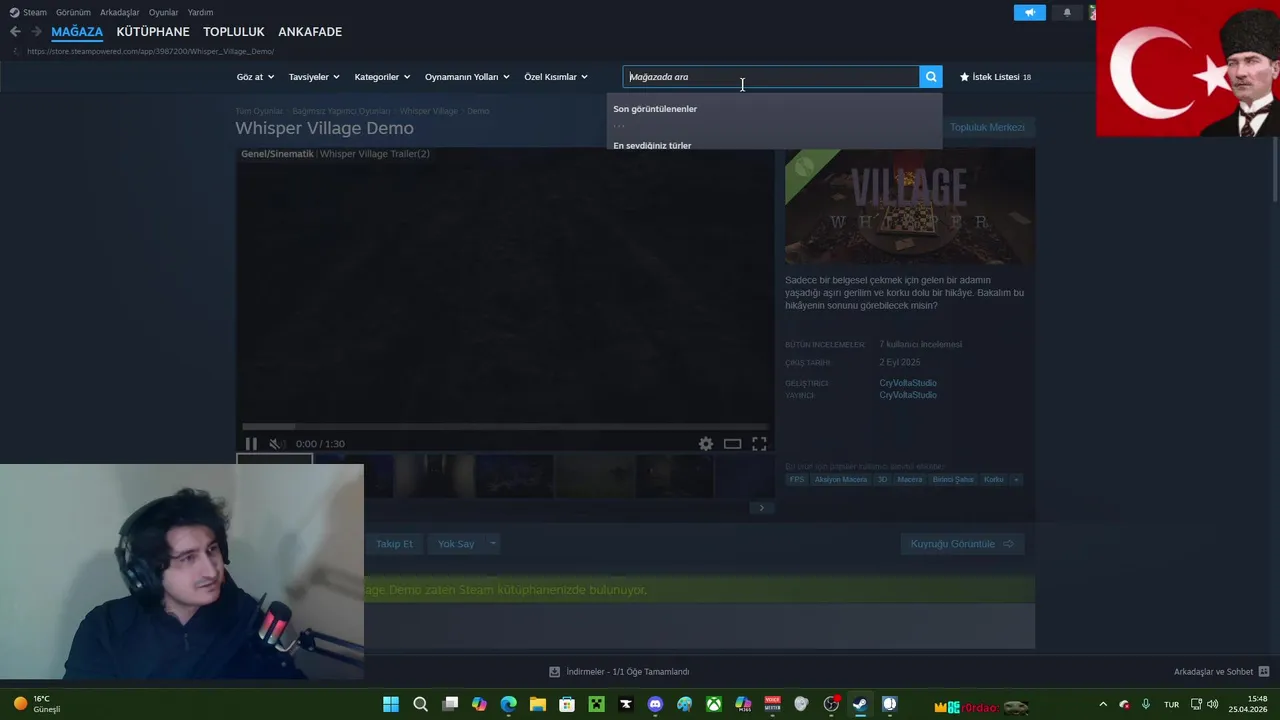This screenshot has width=1280, height=720.
Task: Expand the Kategoriler dropdown
Action: click(382, 77)
